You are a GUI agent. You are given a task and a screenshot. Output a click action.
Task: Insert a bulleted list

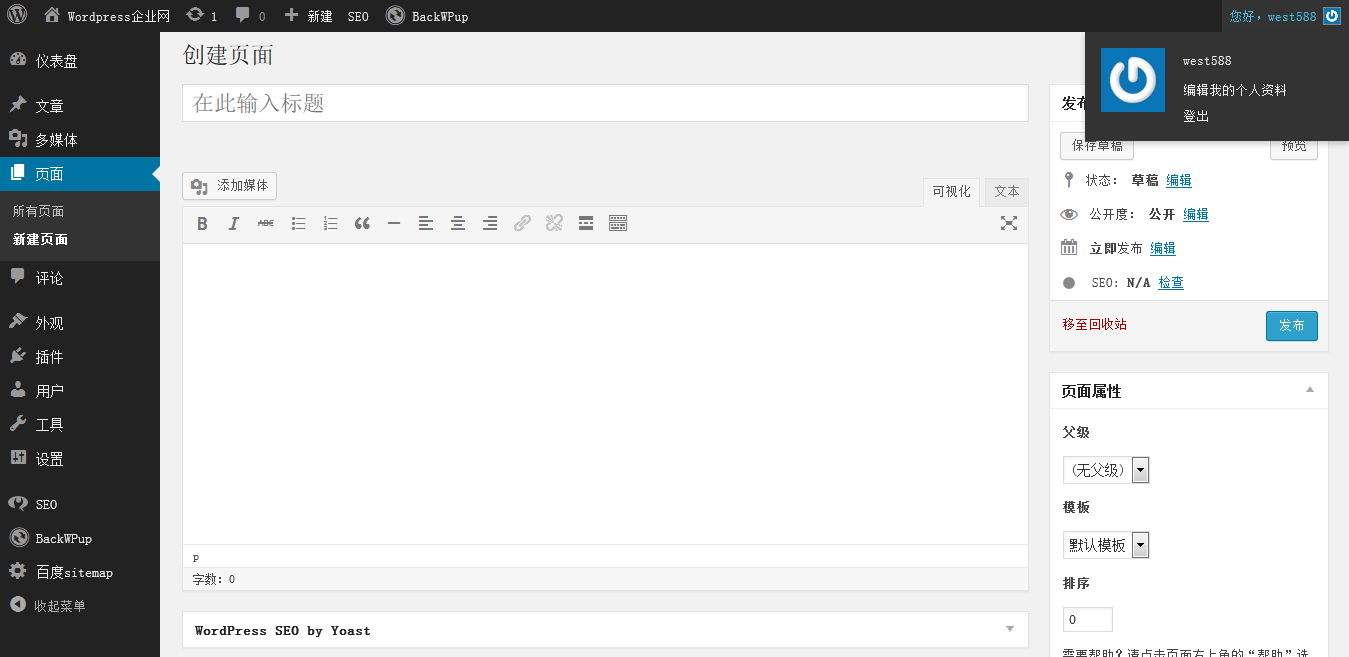point(298,224)
